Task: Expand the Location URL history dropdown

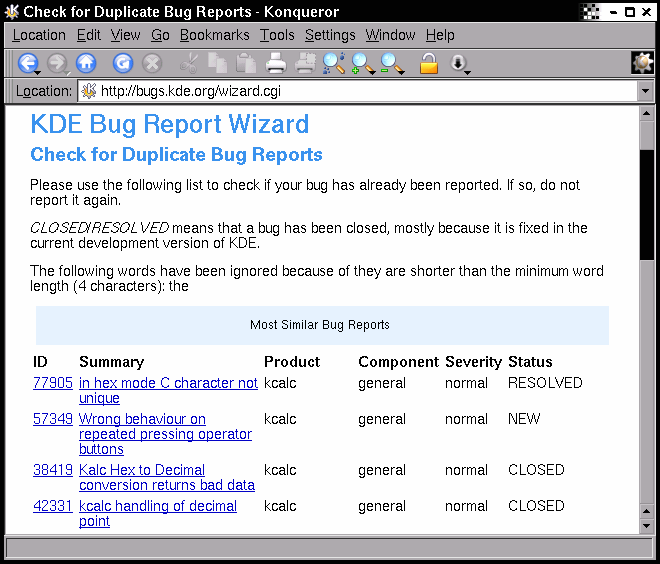Action: 645,91
